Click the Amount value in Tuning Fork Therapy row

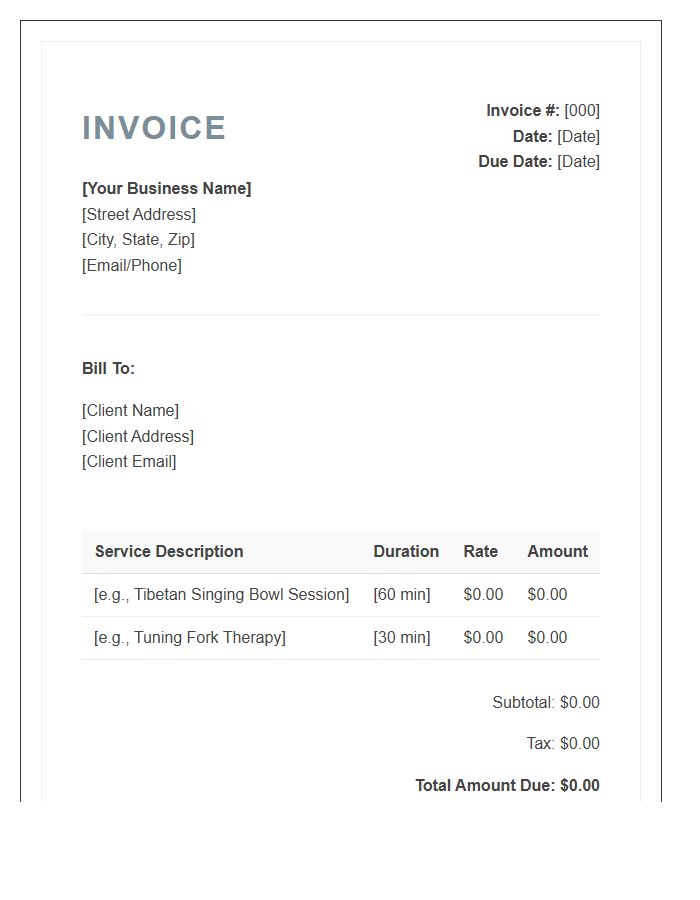(x=547, y=637)
